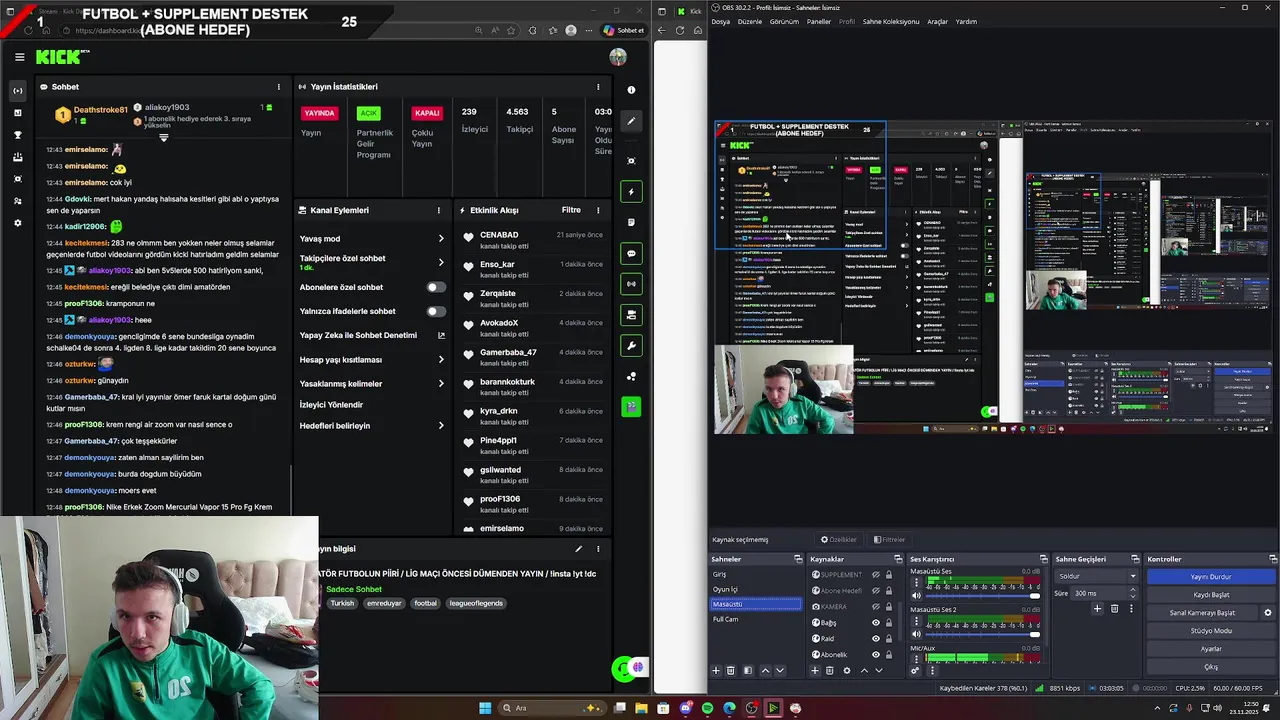Select the Full Cam scene
This screenshot has width=1280, height=720.
(x=755, y=619)
